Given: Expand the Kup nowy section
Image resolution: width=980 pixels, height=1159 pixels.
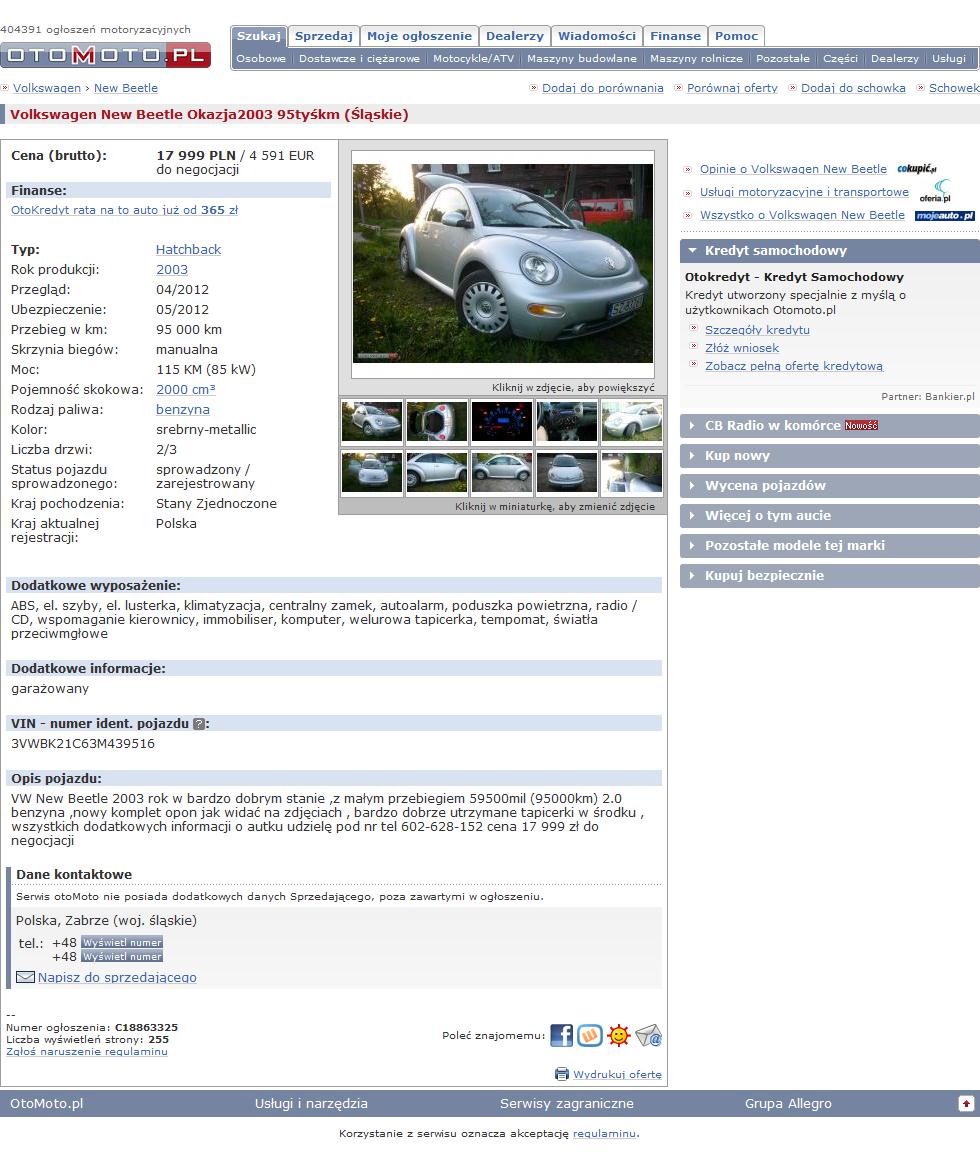Looking at the screenshot, I should coord(830,455).
